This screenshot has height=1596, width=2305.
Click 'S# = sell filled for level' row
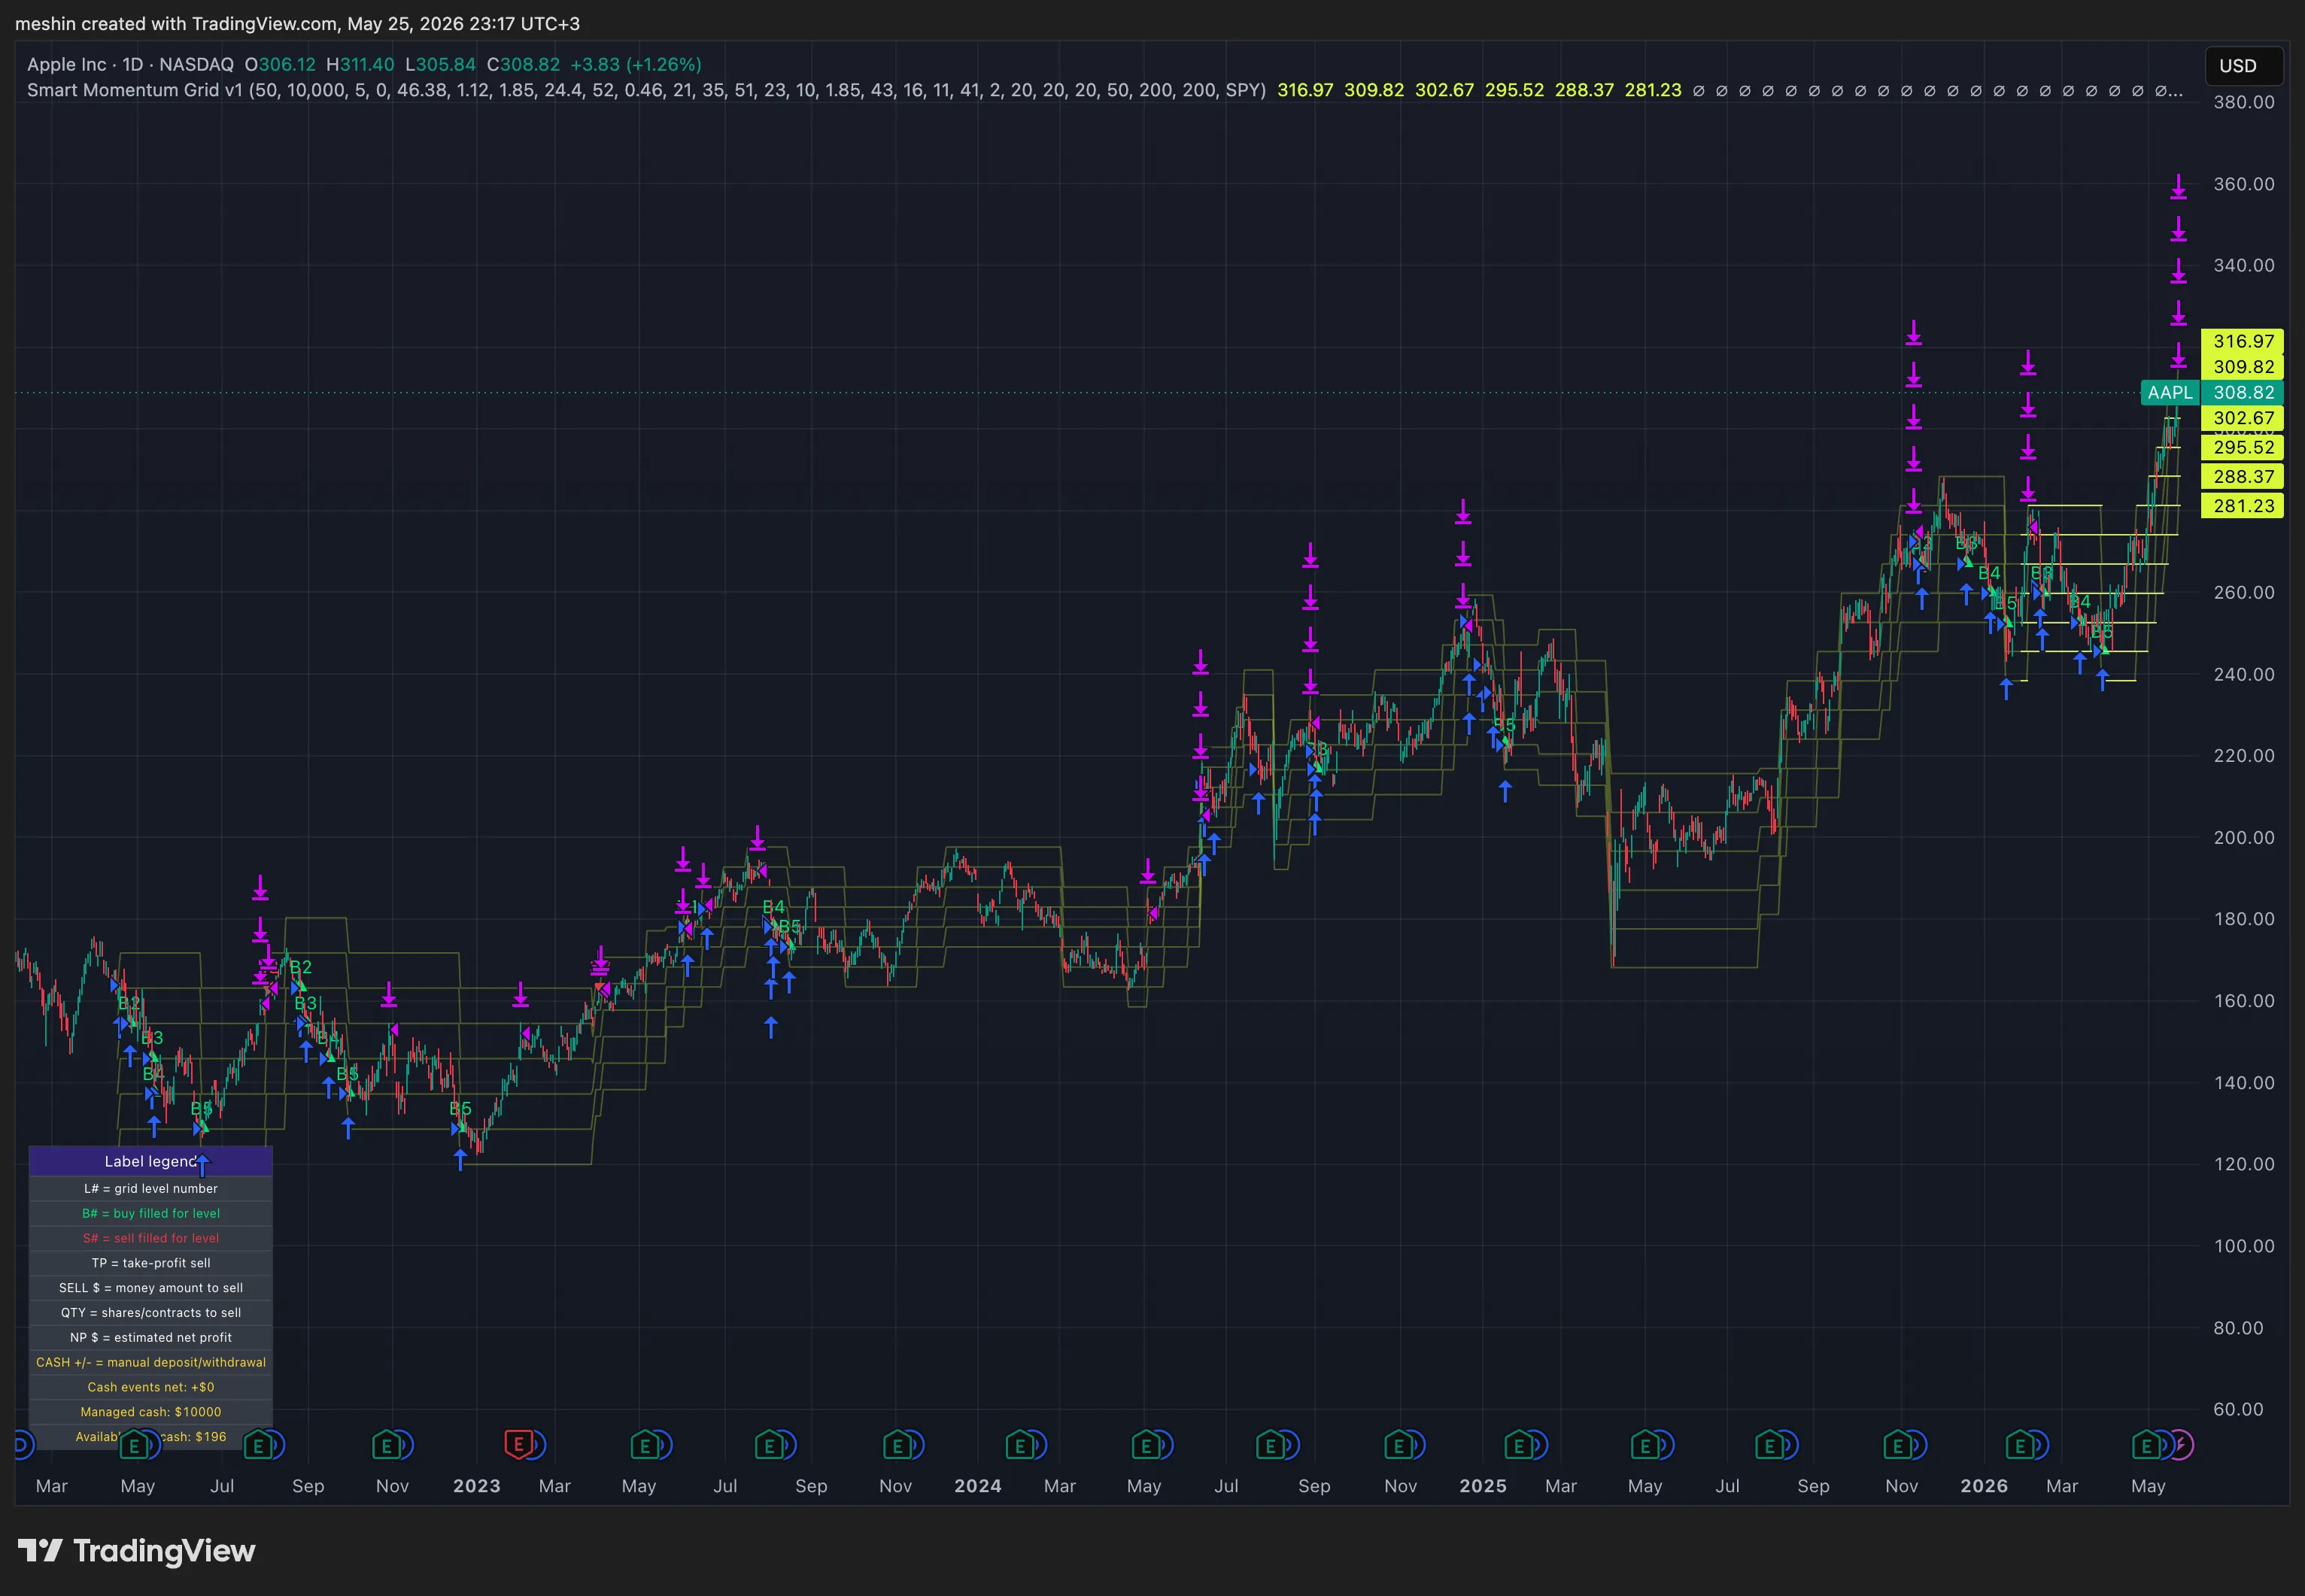(151, 1238)
